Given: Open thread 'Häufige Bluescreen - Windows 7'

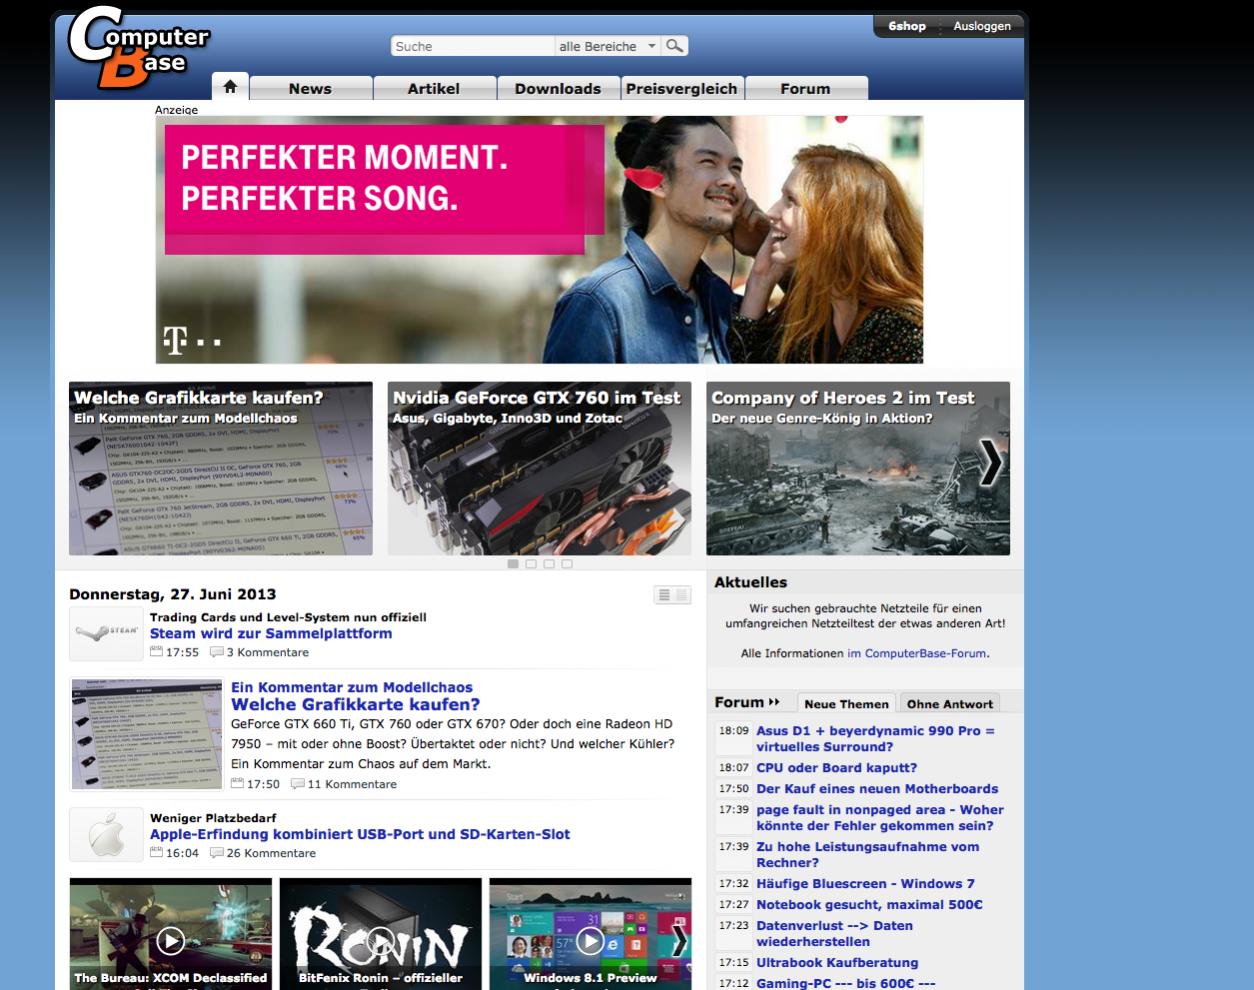Looking at the screenshot, I should coord(865,884).
